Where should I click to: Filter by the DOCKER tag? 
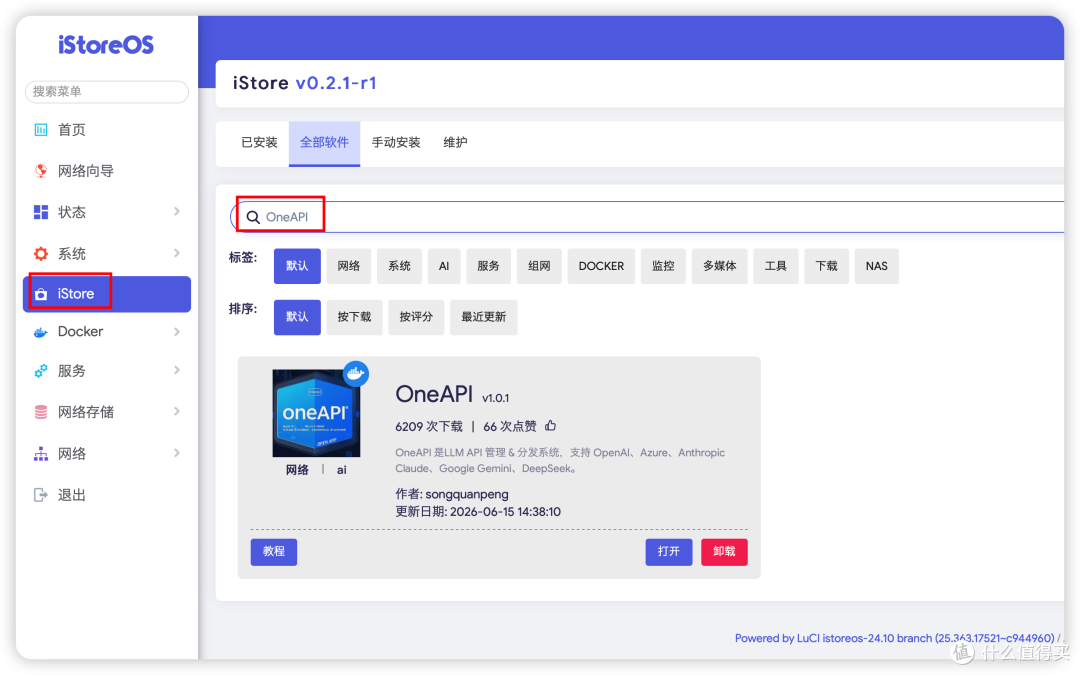coord(601,266)
